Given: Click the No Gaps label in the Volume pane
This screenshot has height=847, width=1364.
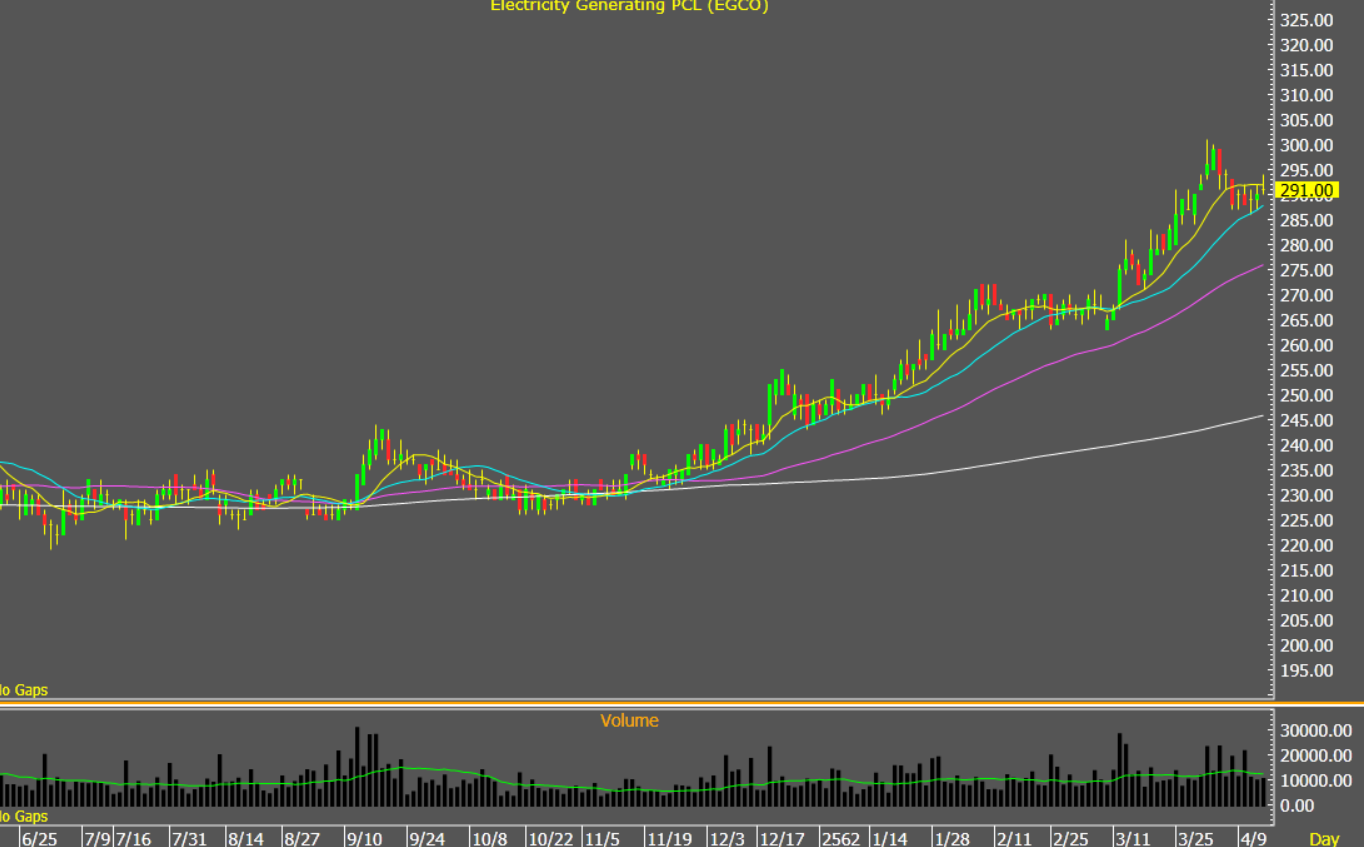Looking at the screenshot, I should coord(23,817).
